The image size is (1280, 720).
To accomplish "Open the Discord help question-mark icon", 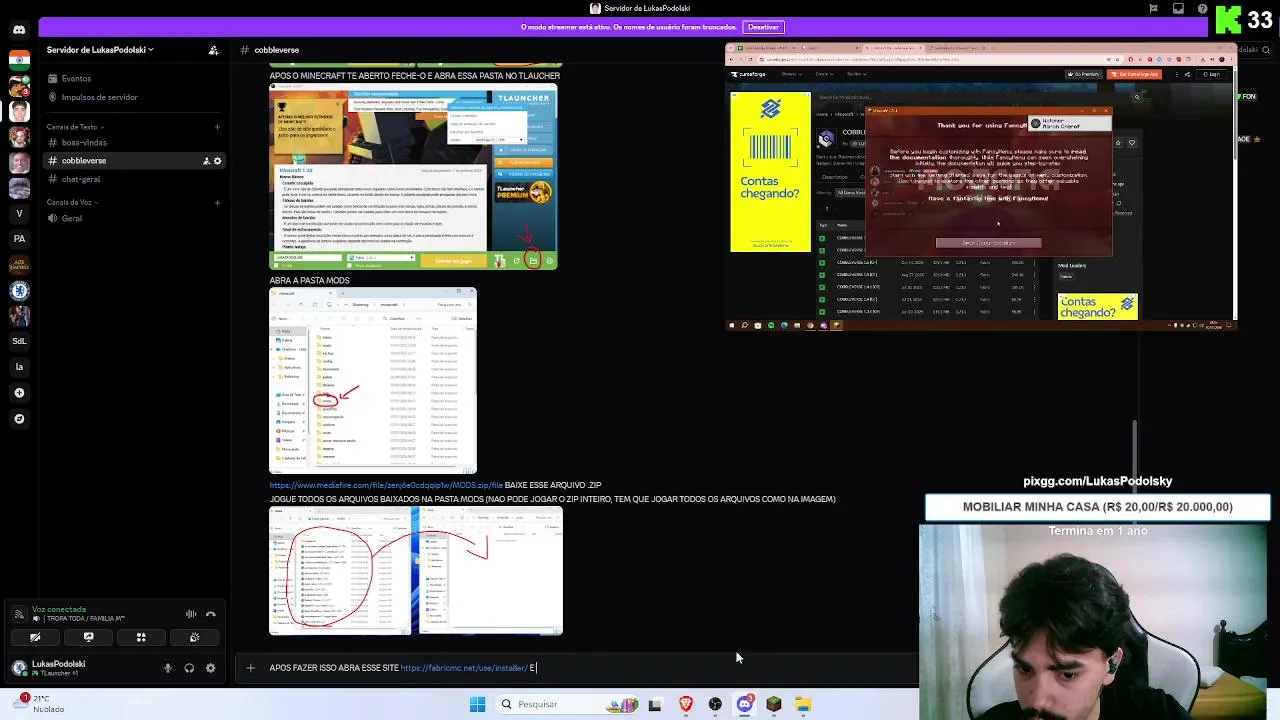I will point(1203,8).
